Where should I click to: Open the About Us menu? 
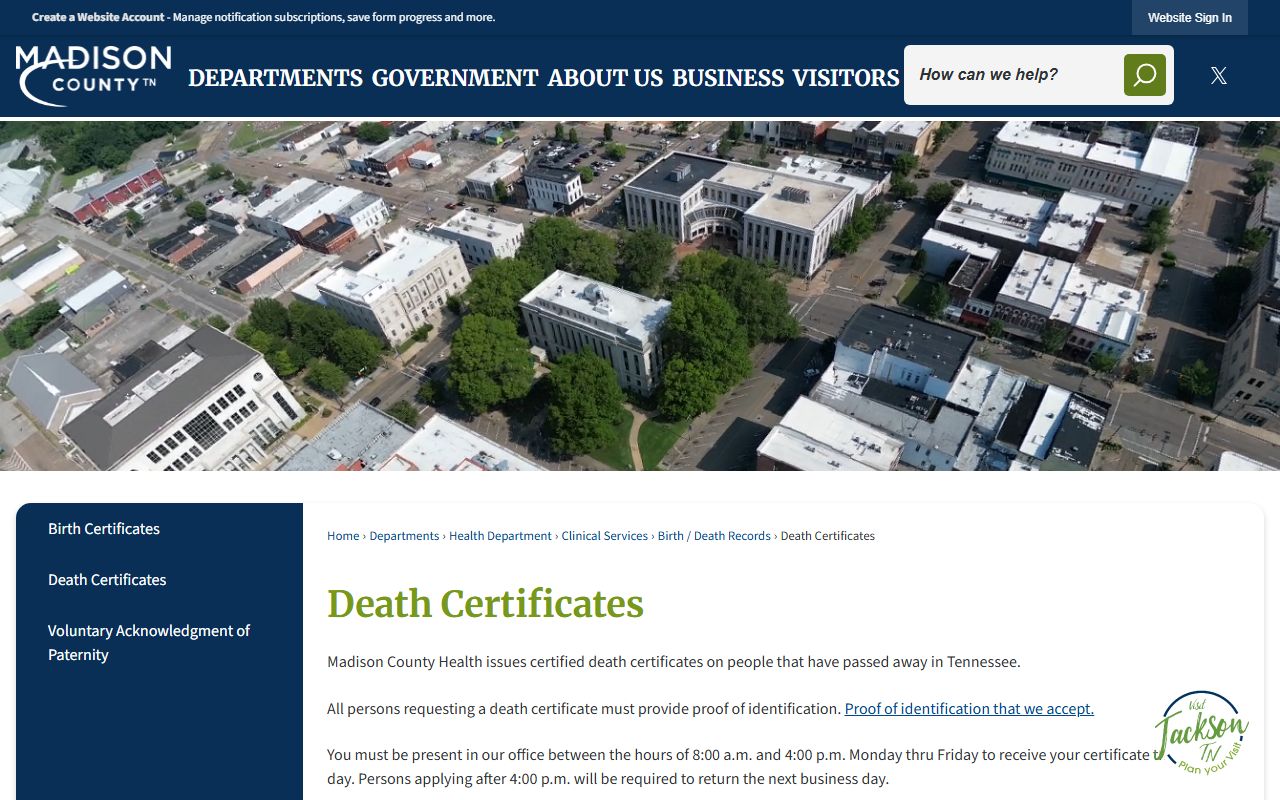pyautogui.click(x=605, y=78)
